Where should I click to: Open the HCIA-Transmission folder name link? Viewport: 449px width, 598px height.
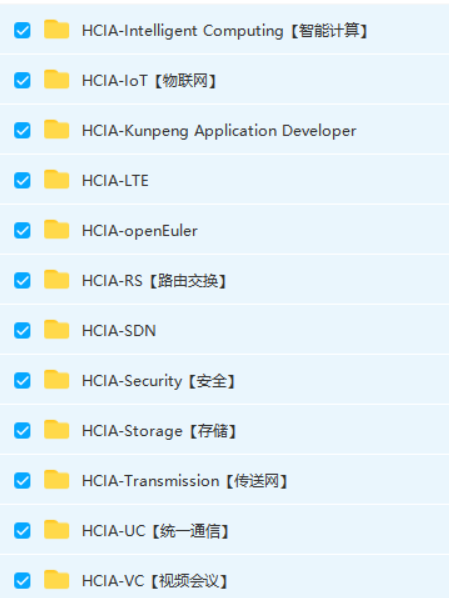click(185, 481)
